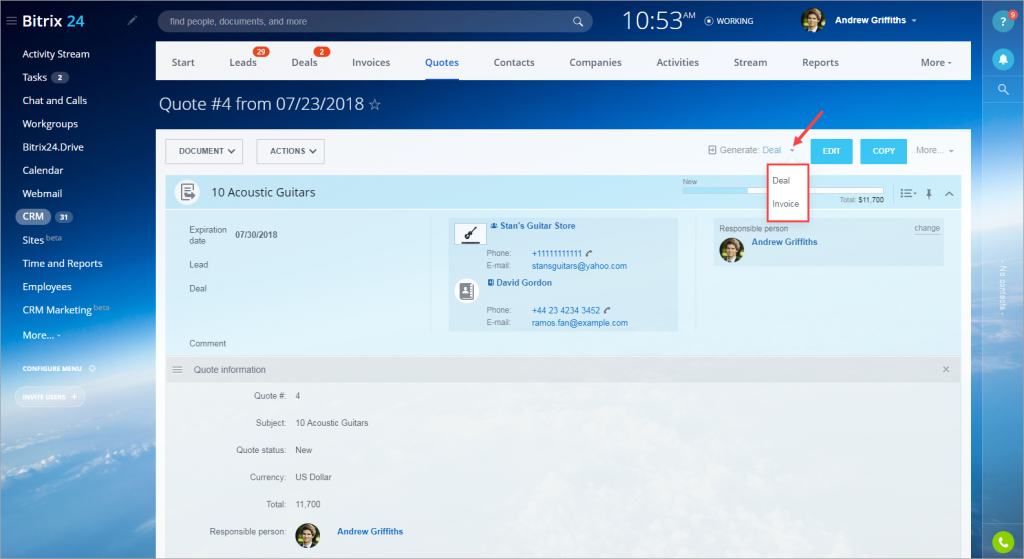Click the search magnifier in the search bar
The image size is (1024, 559).
point(578,22)
